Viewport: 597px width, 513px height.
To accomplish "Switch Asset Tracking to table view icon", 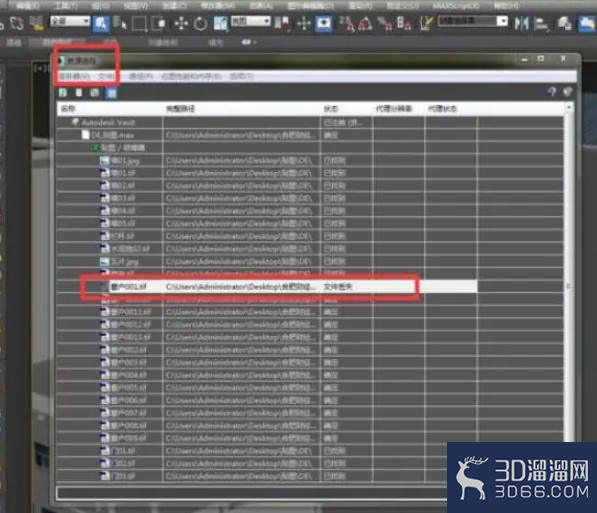I will (x=111, y=93).
